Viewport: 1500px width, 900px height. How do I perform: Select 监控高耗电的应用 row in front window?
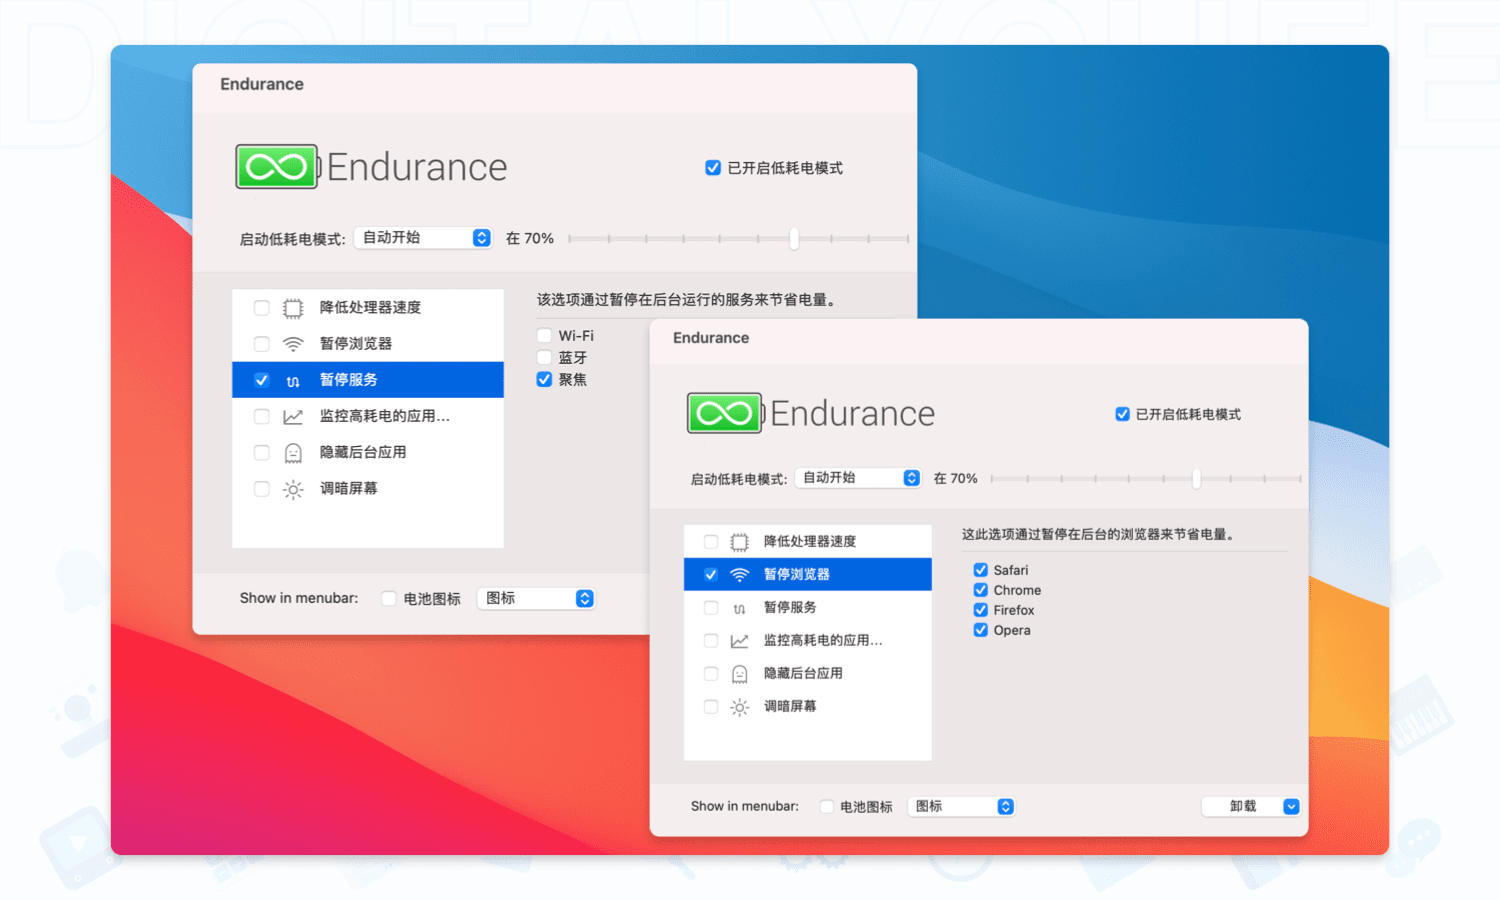pyautogui.click(x=808, y=641)
